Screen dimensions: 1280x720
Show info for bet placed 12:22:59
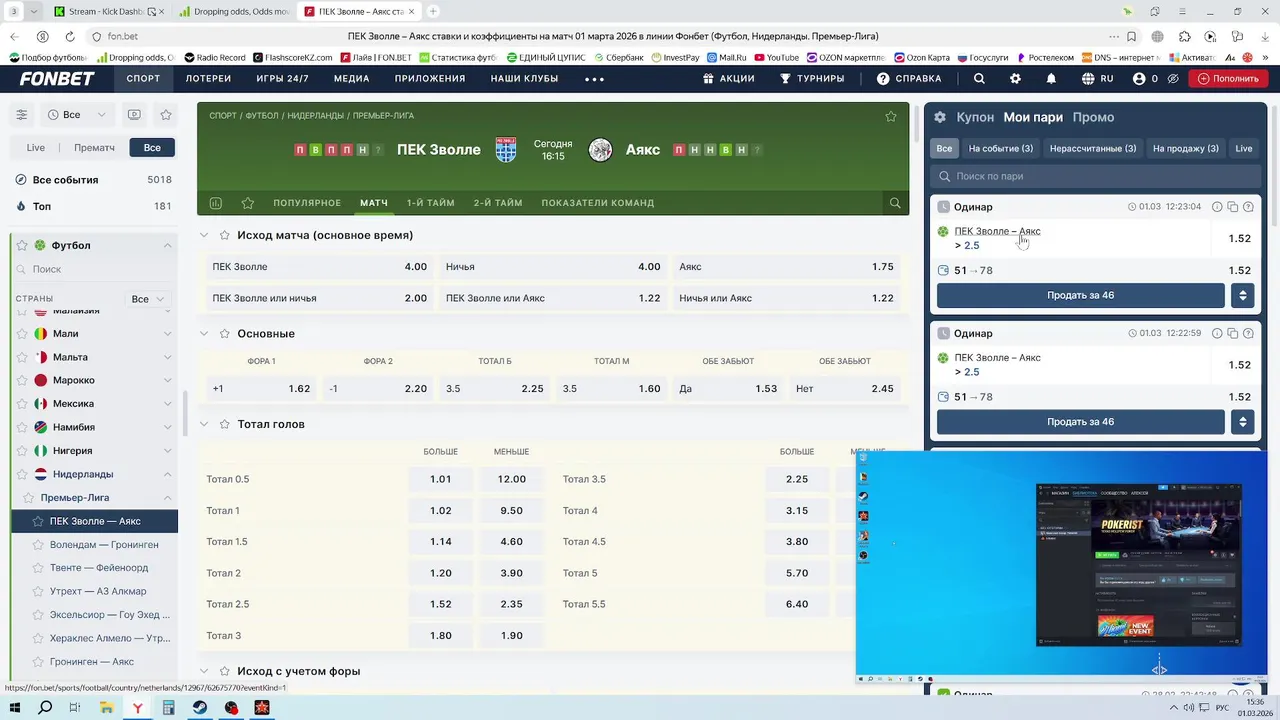(1217, 333)
